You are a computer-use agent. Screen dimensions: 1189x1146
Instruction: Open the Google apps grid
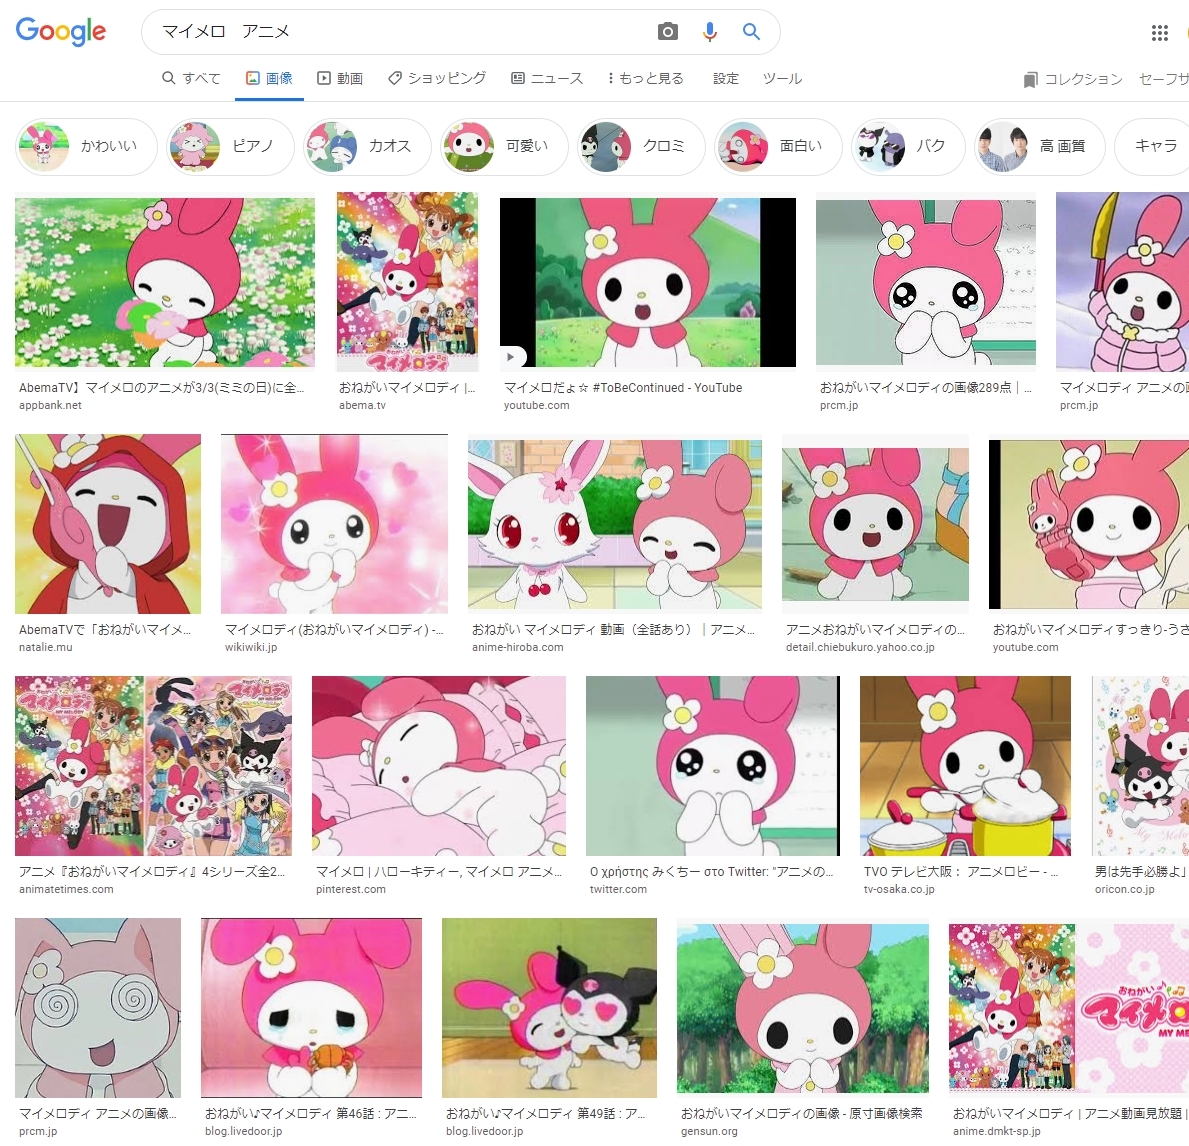tap(1159, 33)
